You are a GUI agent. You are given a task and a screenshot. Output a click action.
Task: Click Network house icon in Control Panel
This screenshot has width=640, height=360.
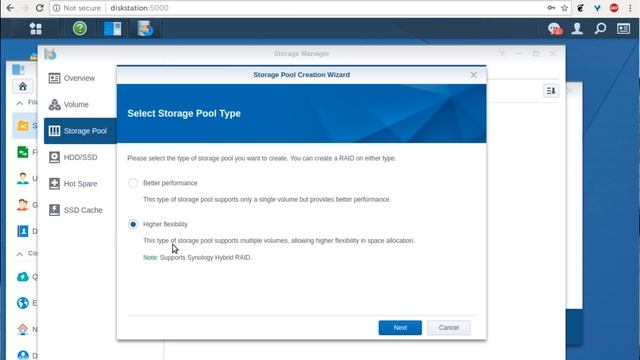click(x=23, y=329)
